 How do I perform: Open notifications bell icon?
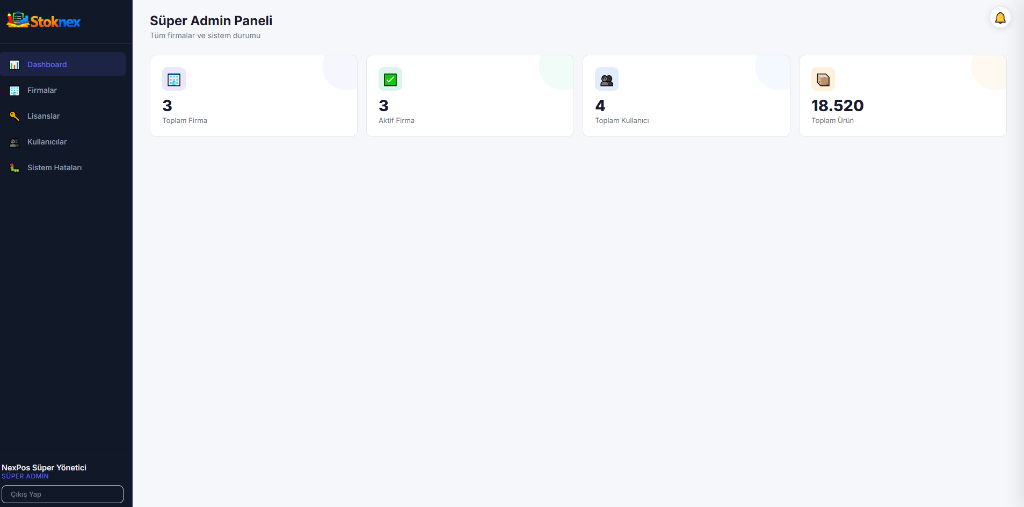click(1000, 18)
